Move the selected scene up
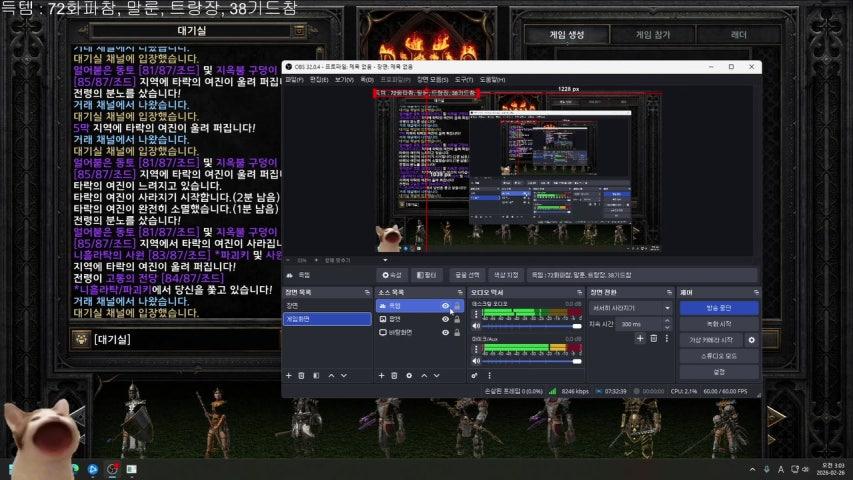Screen dimensions: 853x480 tap(331, 376)
